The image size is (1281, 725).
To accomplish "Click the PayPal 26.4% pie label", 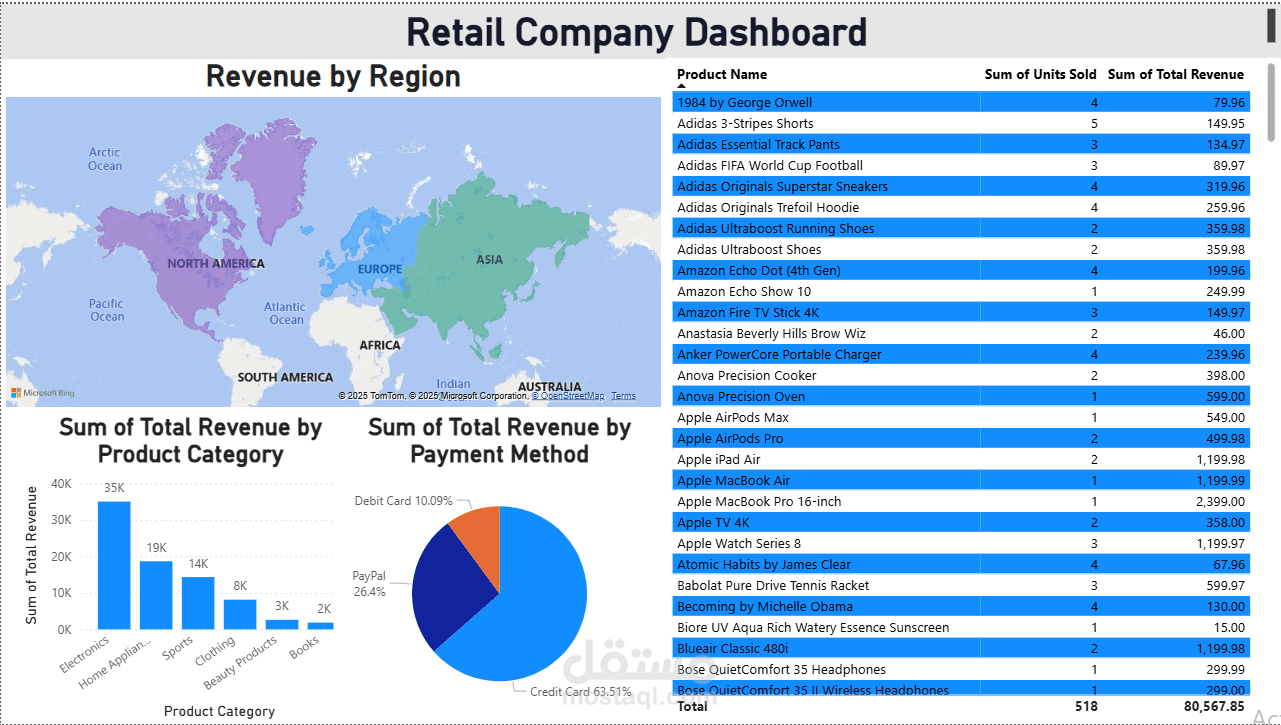I will click(x=369, y=584).
